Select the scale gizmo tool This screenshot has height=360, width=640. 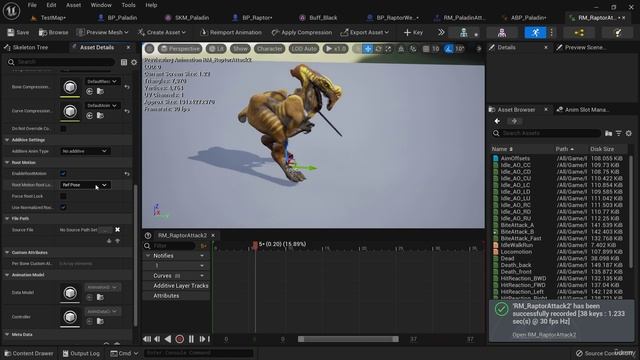point(388,49)
